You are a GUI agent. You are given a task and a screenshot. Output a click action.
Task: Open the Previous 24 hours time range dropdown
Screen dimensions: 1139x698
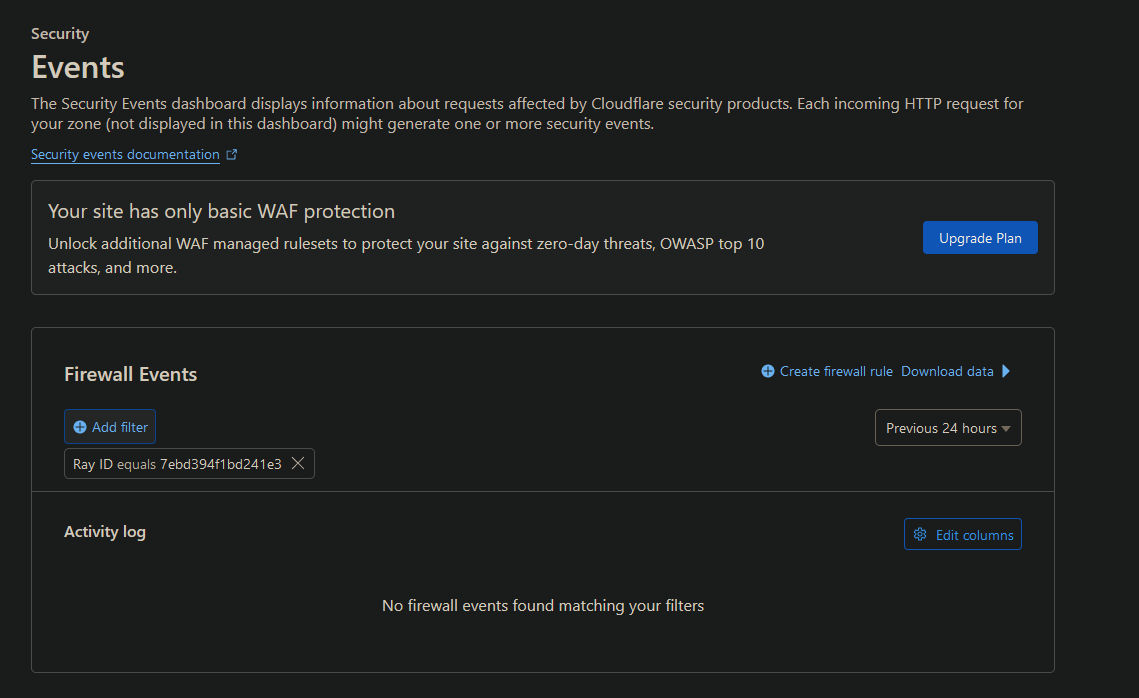pyautogui.click(x=948, y=427)
